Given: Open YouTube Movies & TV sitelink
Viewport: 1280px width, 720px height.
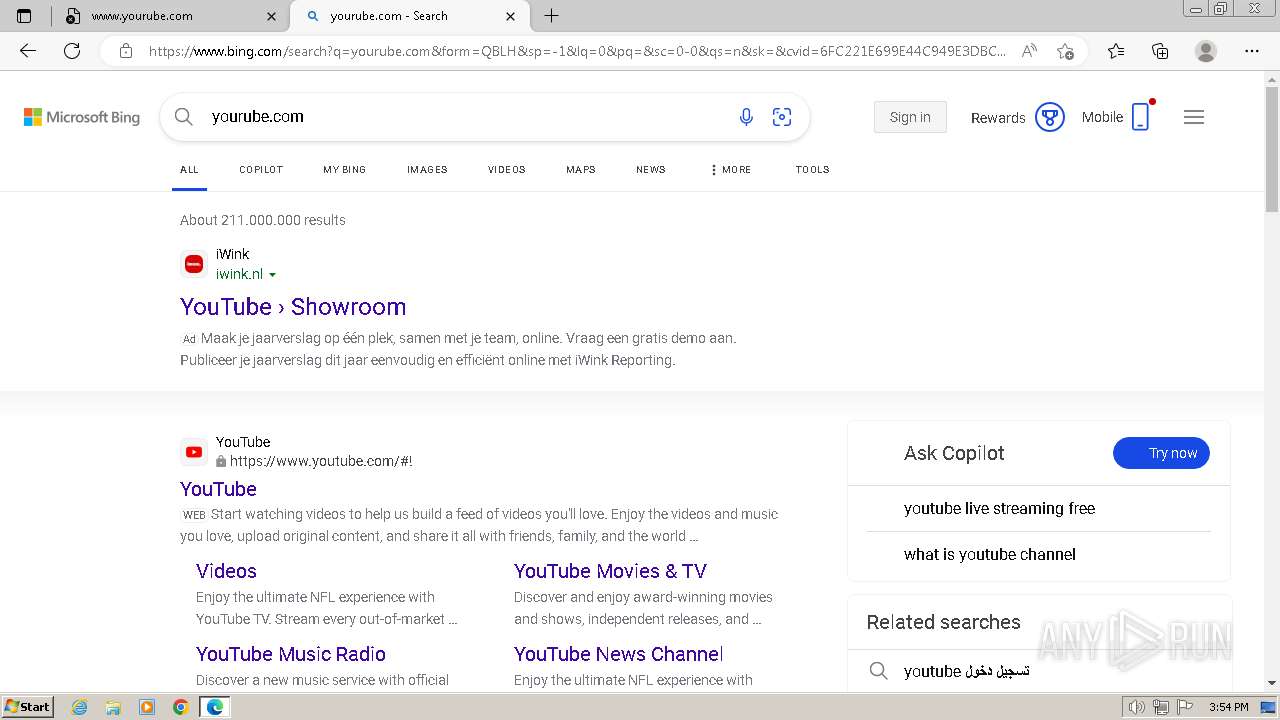Looking at the screenshot, I should 610,571.
